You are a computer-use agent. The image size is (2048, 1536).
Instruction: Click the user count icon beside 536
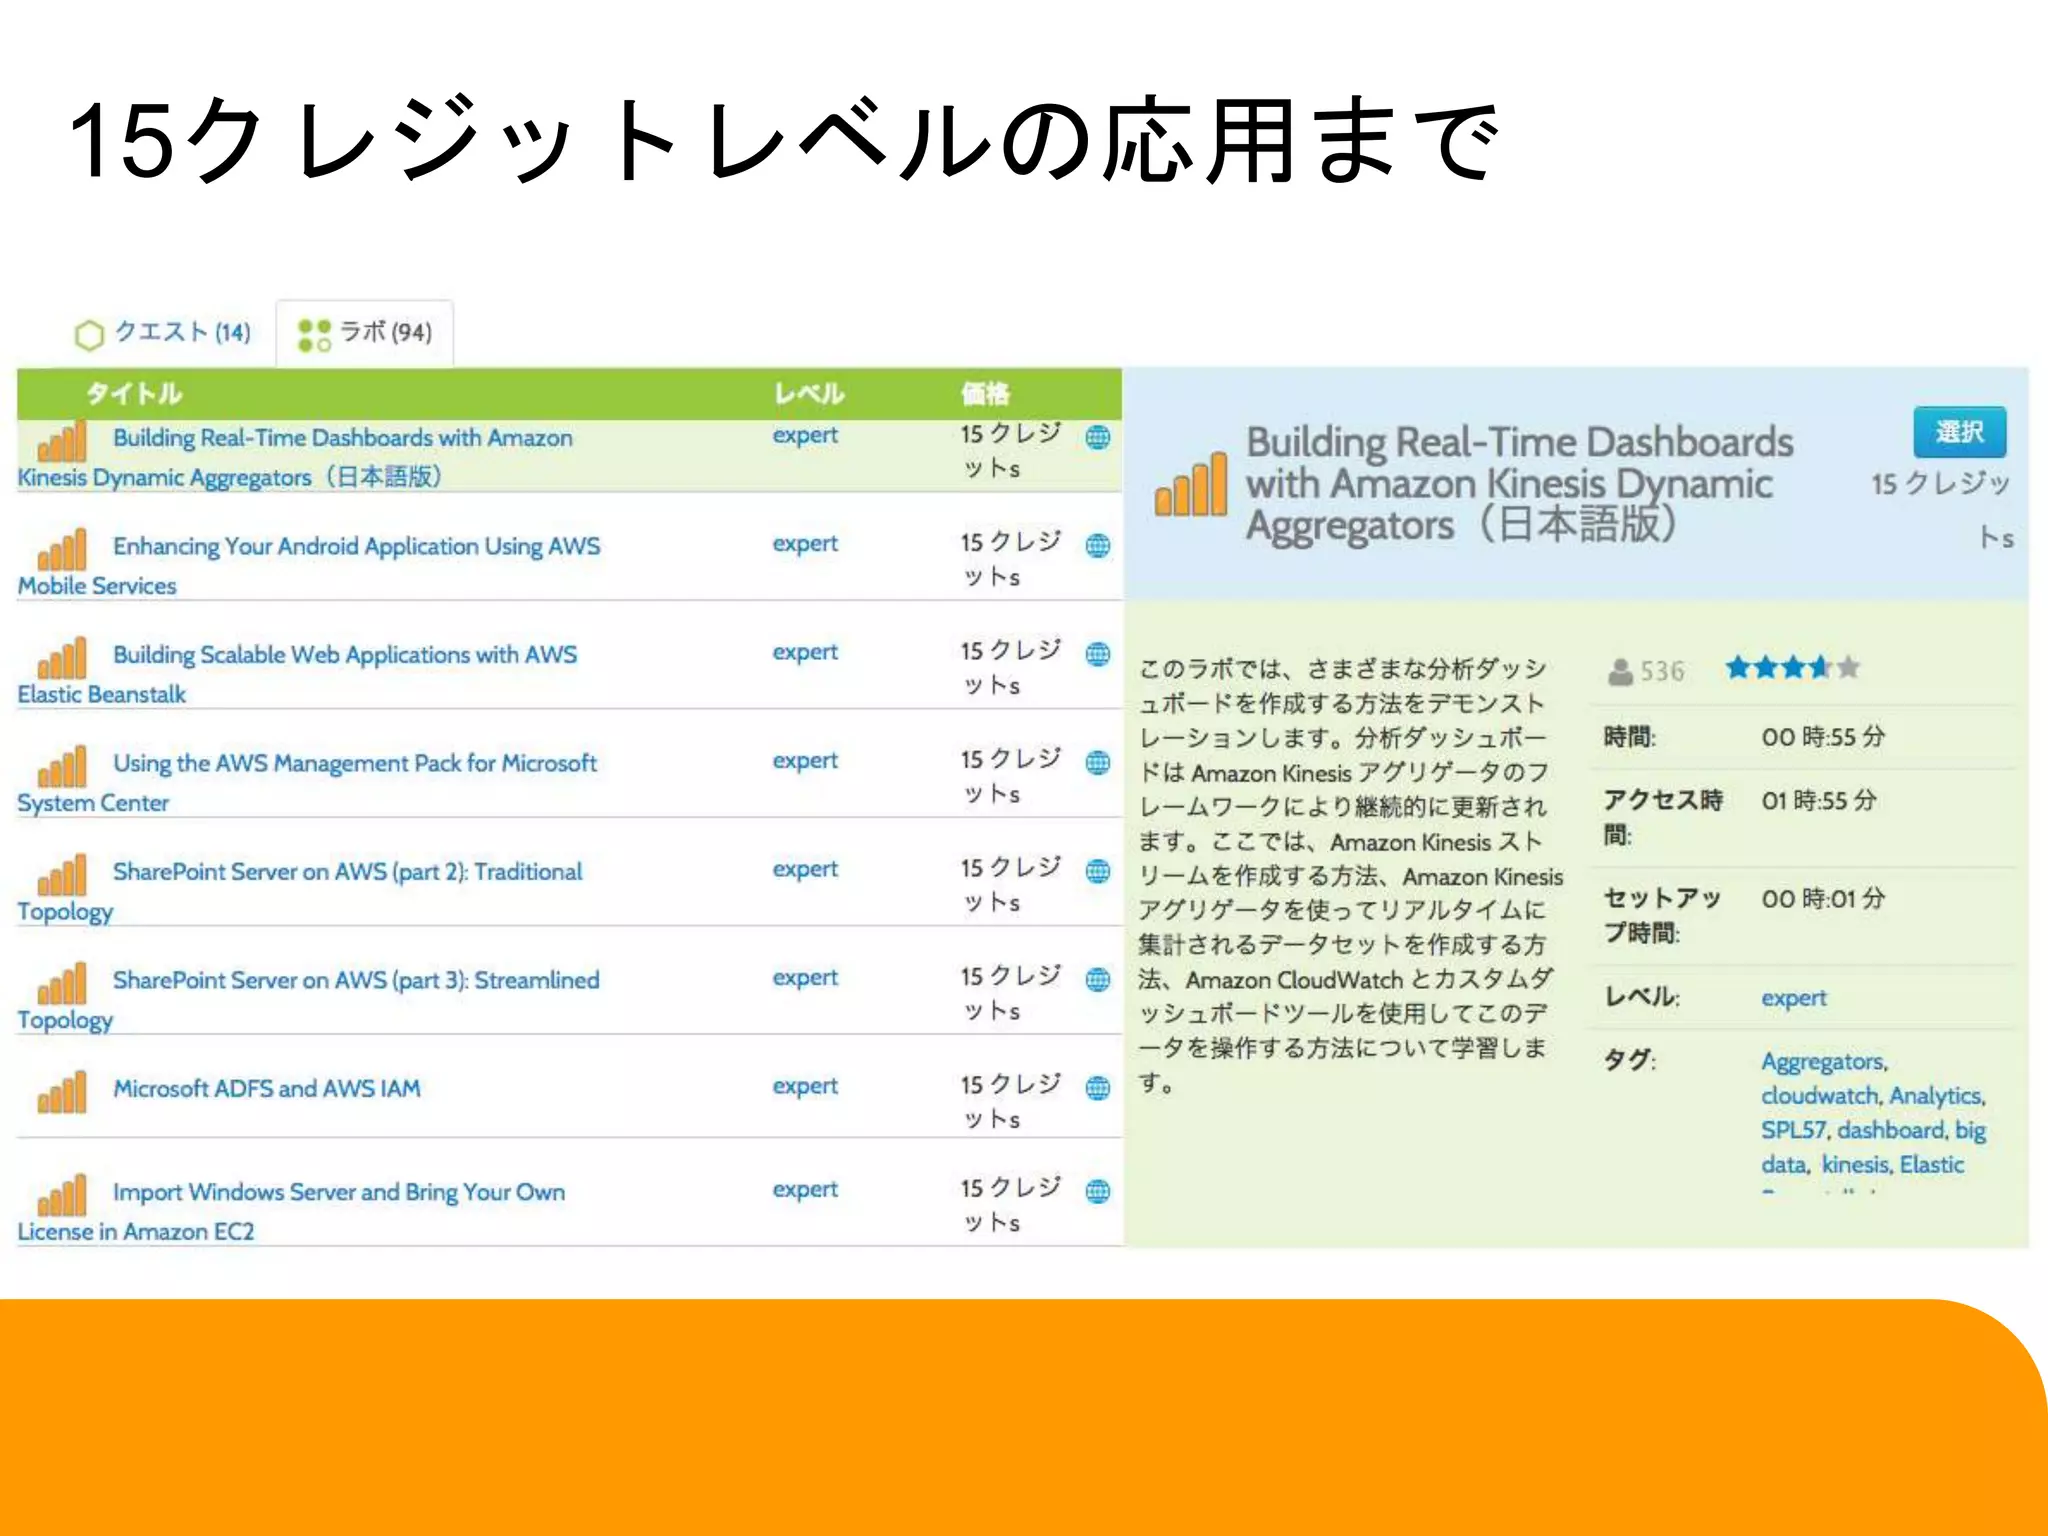[1620, 671]
